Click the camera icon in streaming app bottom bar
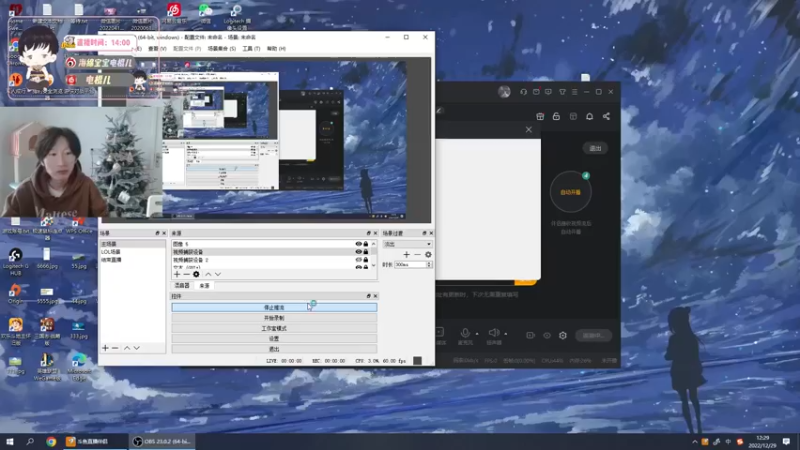The image size is (800, 450). (530, 335)
